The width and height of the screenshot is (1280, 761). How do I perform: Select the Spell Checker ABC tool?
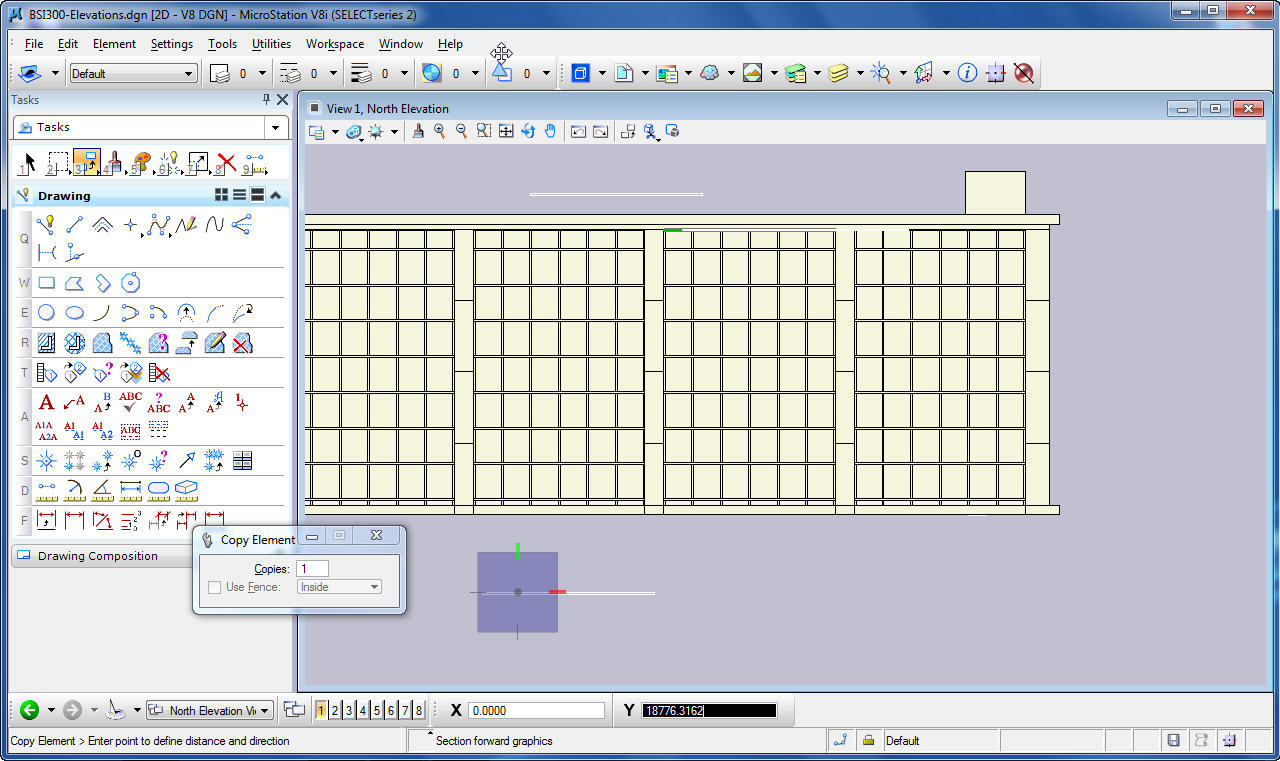(x=131, y=403)
